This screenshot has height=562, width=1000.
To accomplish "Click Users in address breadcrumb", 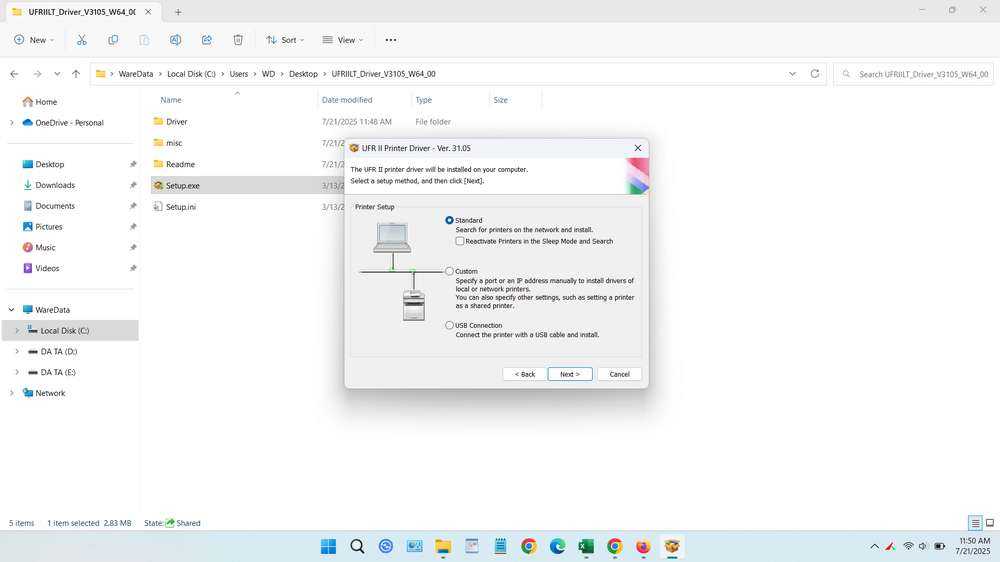I will 239,74.
